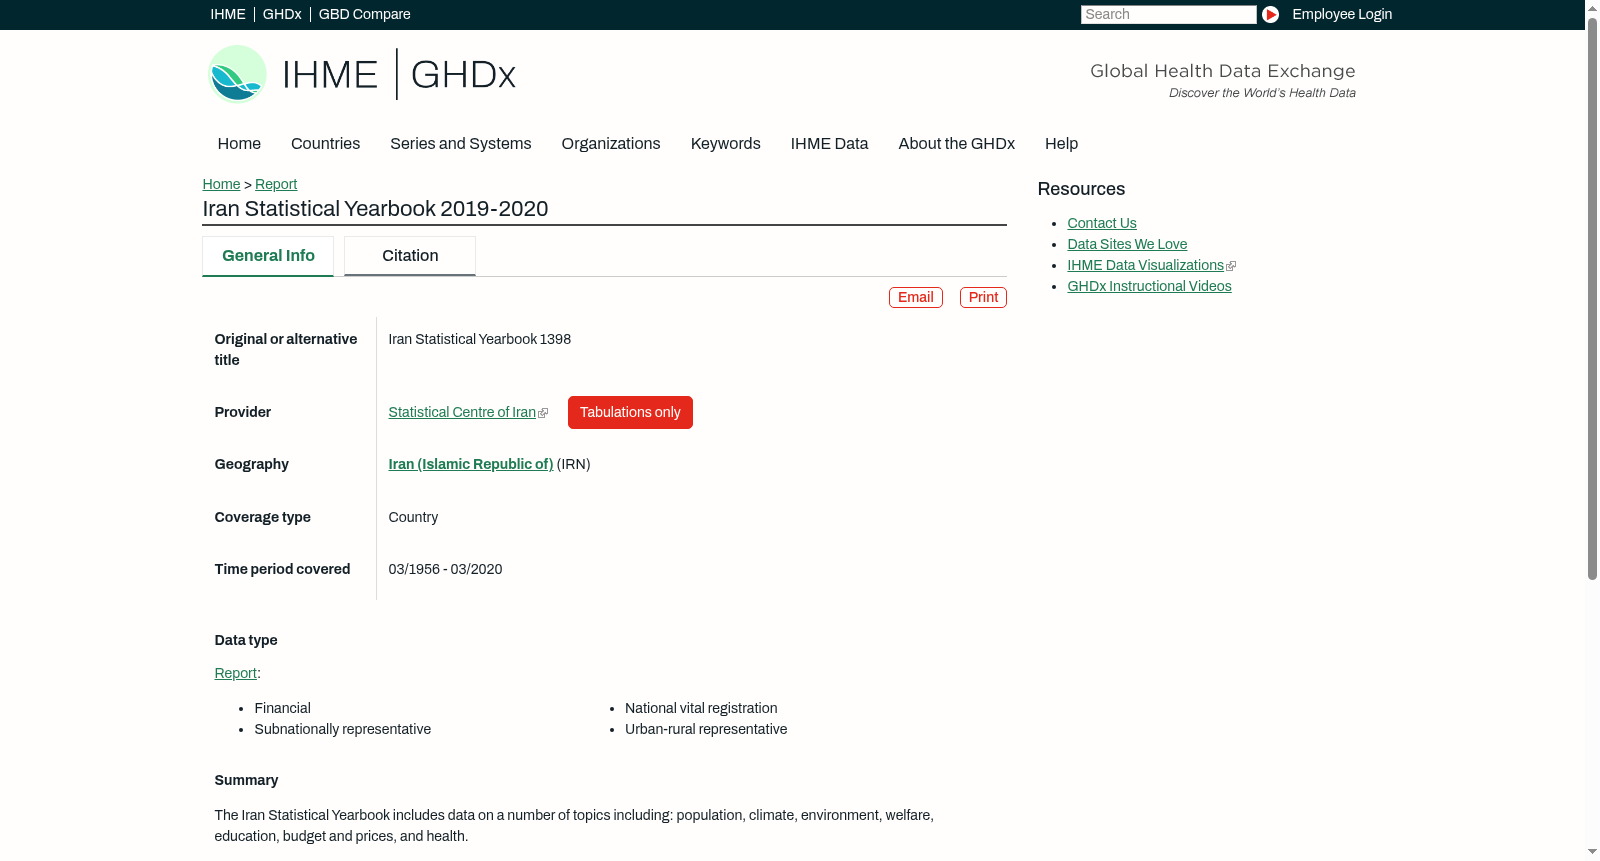1600x861 pixels.
Task: Click the Print button
Action: [x=983, y=297]
